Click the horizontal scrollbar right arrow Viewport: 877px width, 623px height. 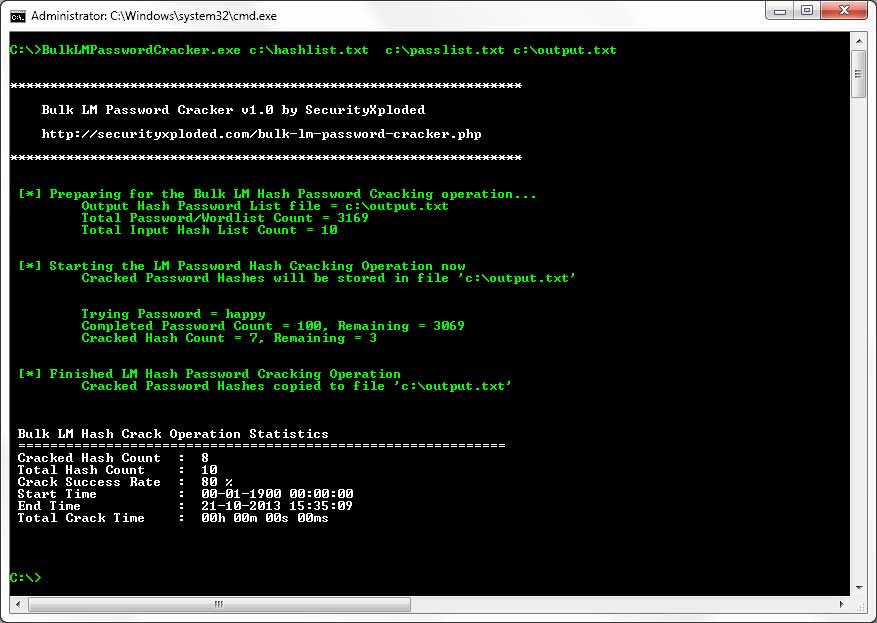click(842, 605)
